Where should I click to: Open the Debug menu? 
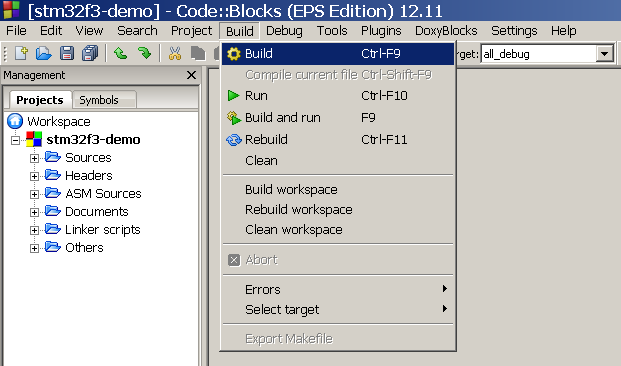284,31
